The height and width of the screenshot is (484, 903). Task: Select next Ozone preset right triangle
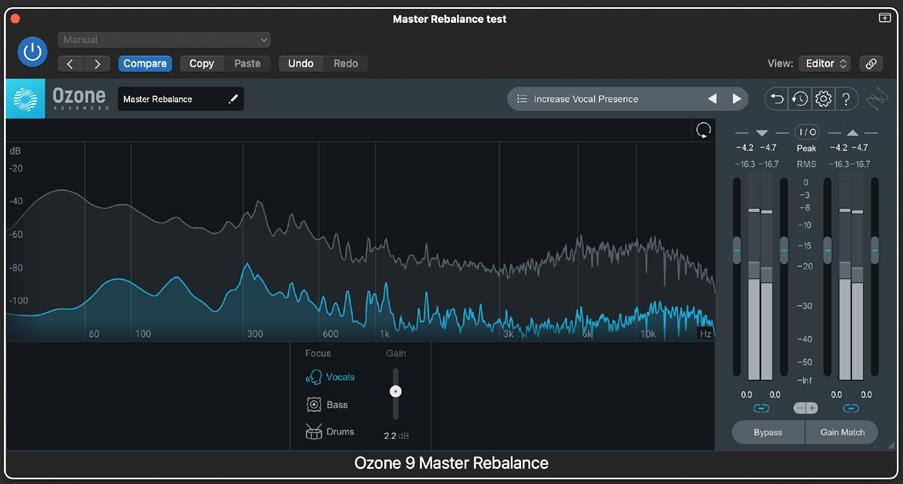737,99
